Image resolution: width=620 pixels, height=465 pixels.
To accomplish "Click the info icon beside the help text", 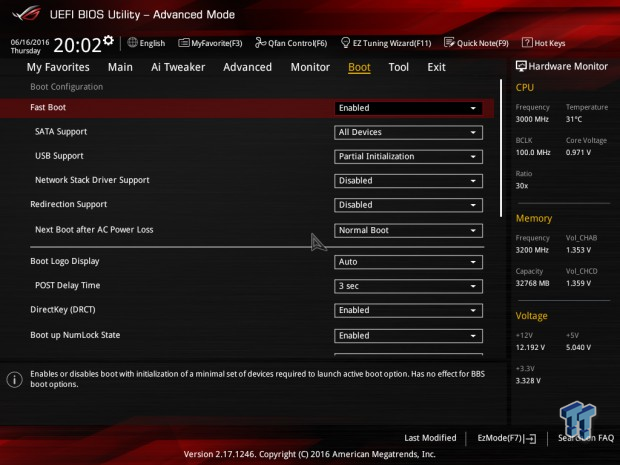I will (x=15, y=380).
